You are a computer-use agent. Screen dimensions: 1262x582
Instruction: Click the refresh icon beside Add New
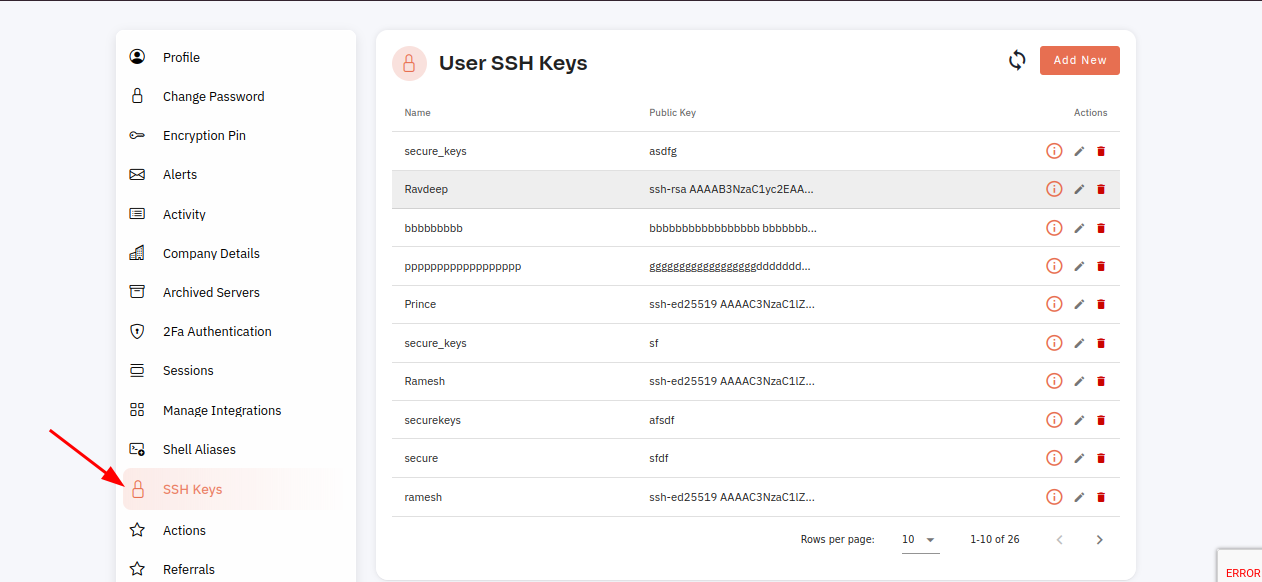click(1017, 60)
